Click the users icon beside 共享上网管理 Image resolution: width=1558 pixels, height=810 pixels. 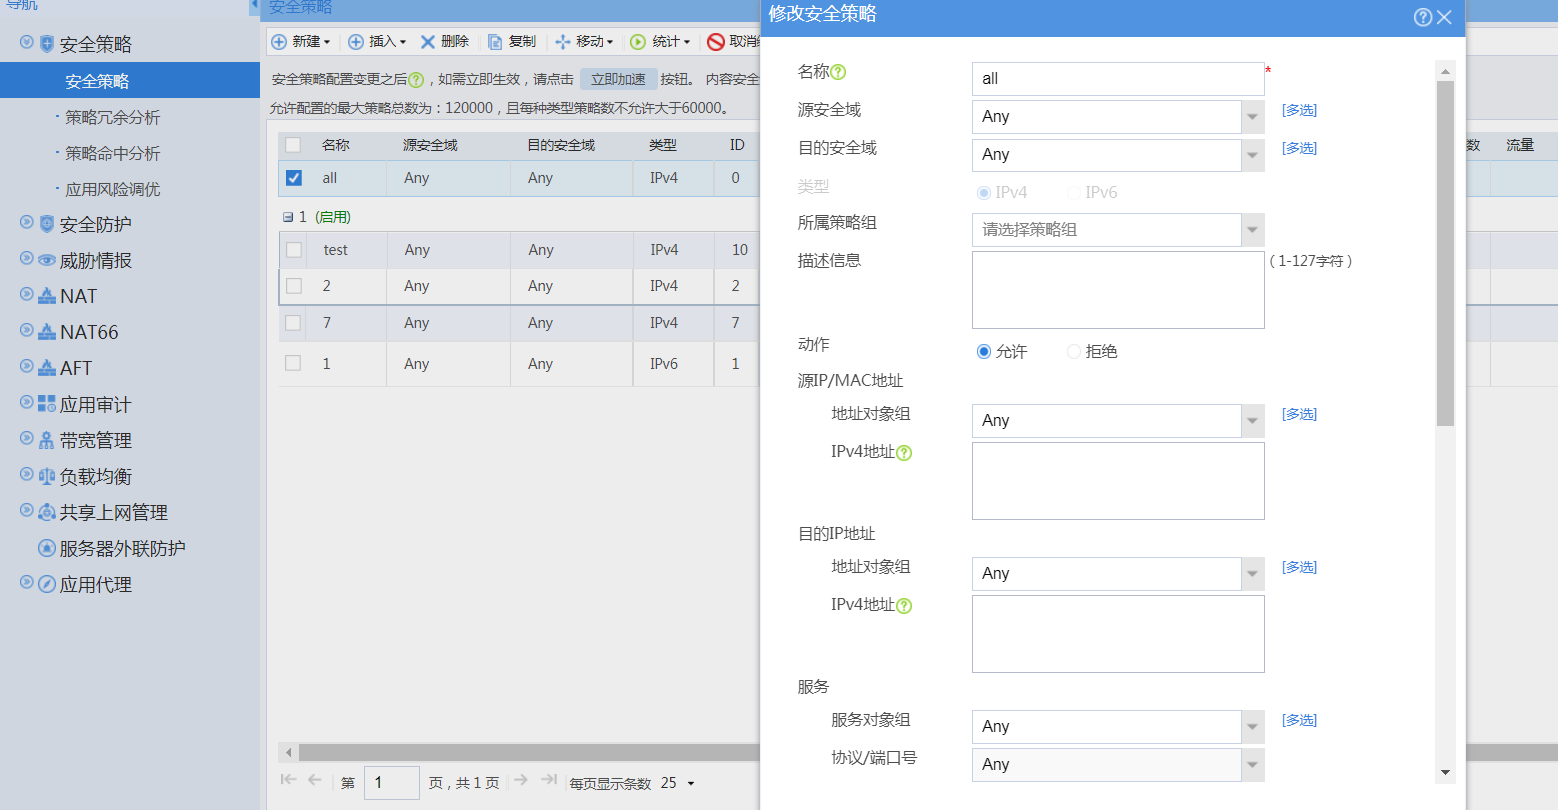click(x=47, y=512)
